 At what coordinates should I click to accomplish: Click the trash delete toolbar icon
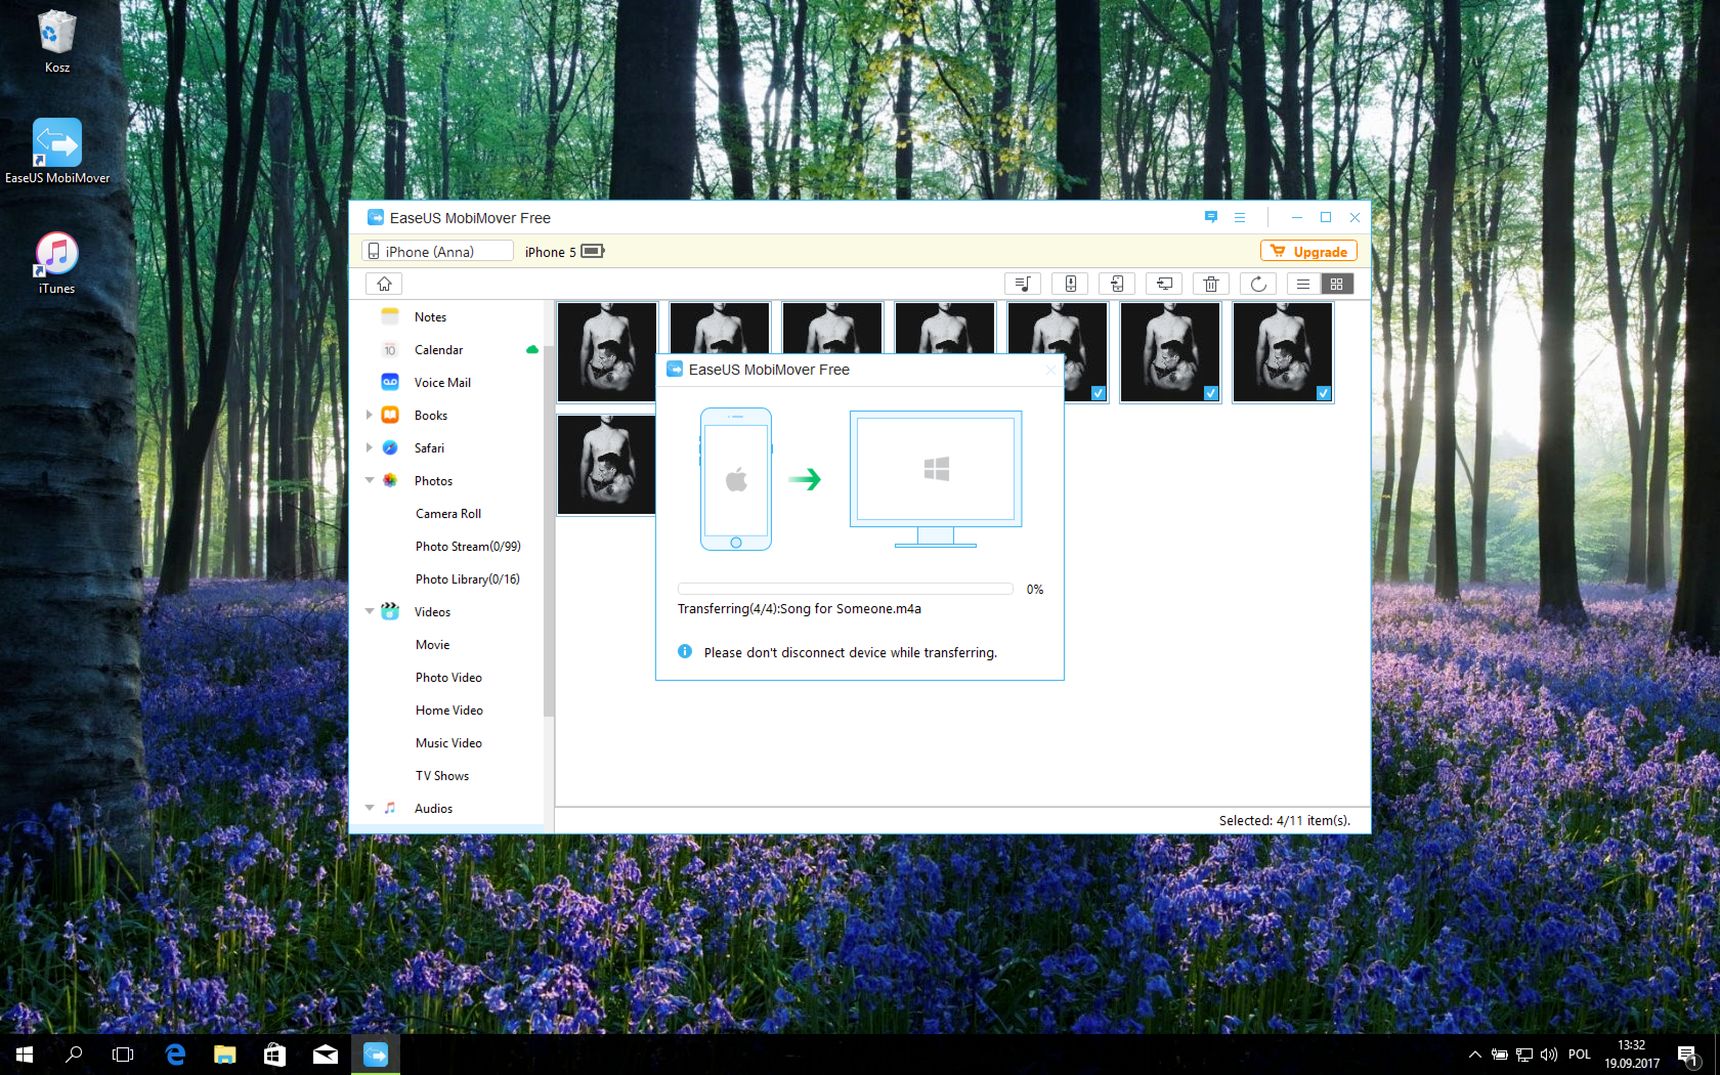pyautogui.click(x=1211, y=284)
